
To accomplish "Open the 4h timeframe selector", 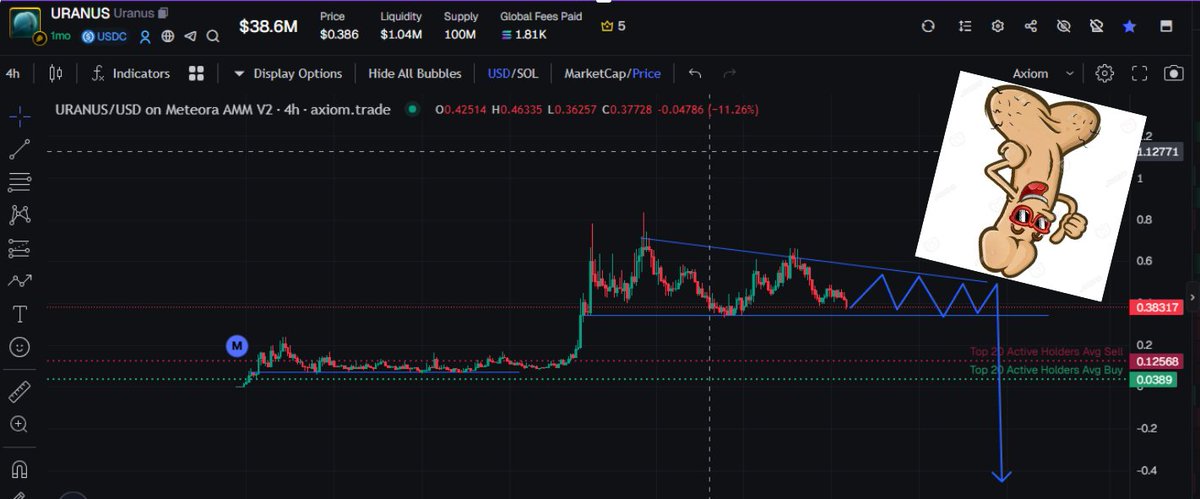I will coord(13,73).
